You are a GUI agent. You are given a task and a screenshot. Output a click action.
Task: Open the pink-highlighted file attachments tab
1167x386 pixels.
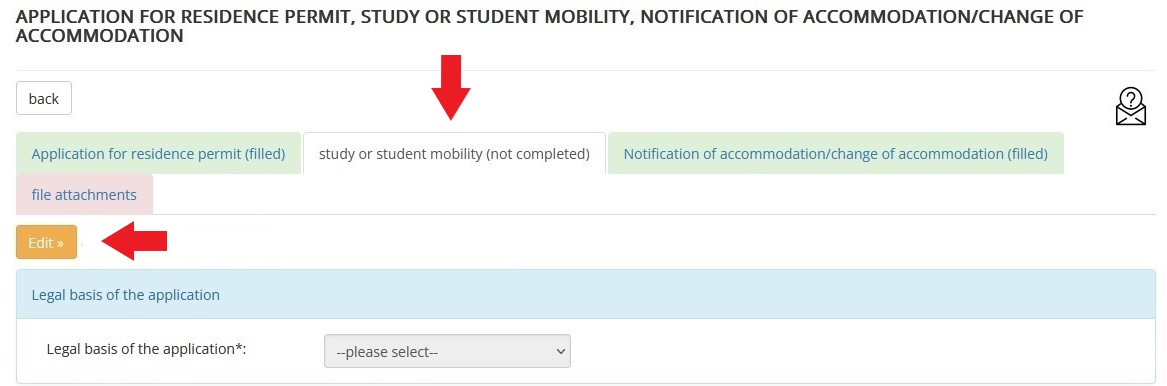[84, 195]
